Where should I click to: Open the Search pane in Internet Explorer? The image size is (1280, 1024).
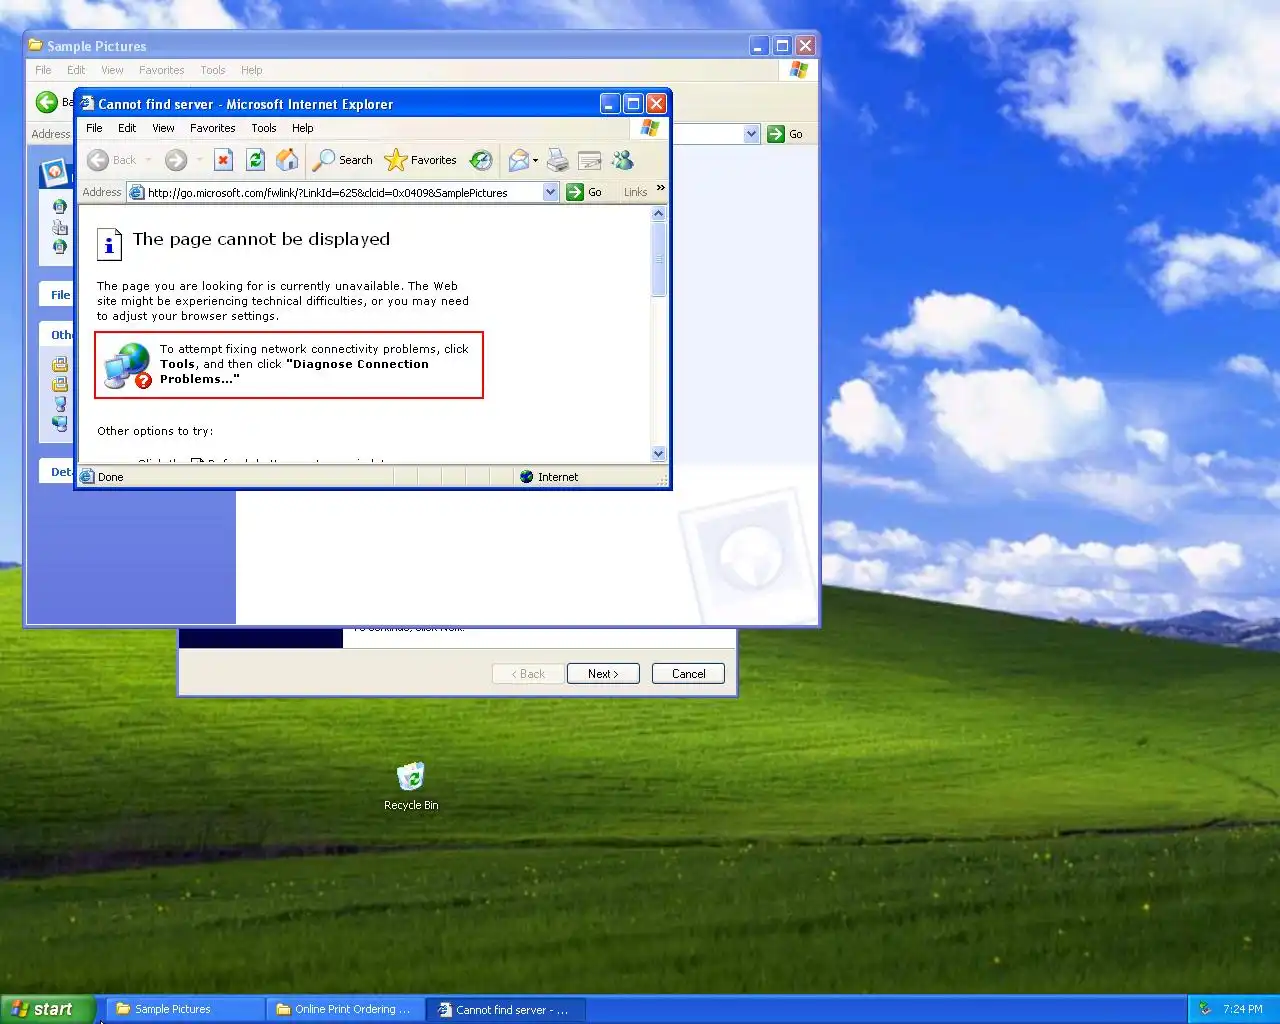[x=343, y=160]
